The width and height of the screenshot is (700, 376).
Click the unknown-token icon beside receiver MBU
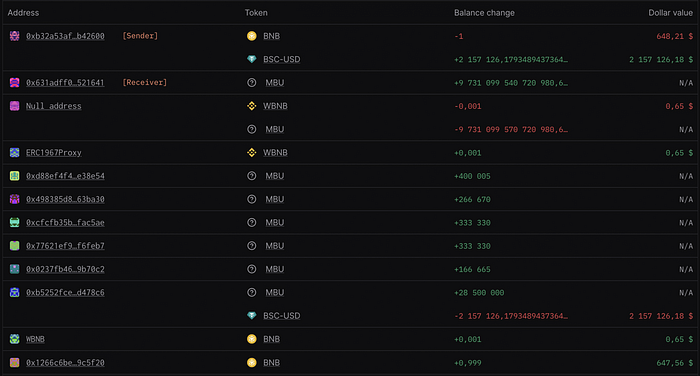click(252, 83)
